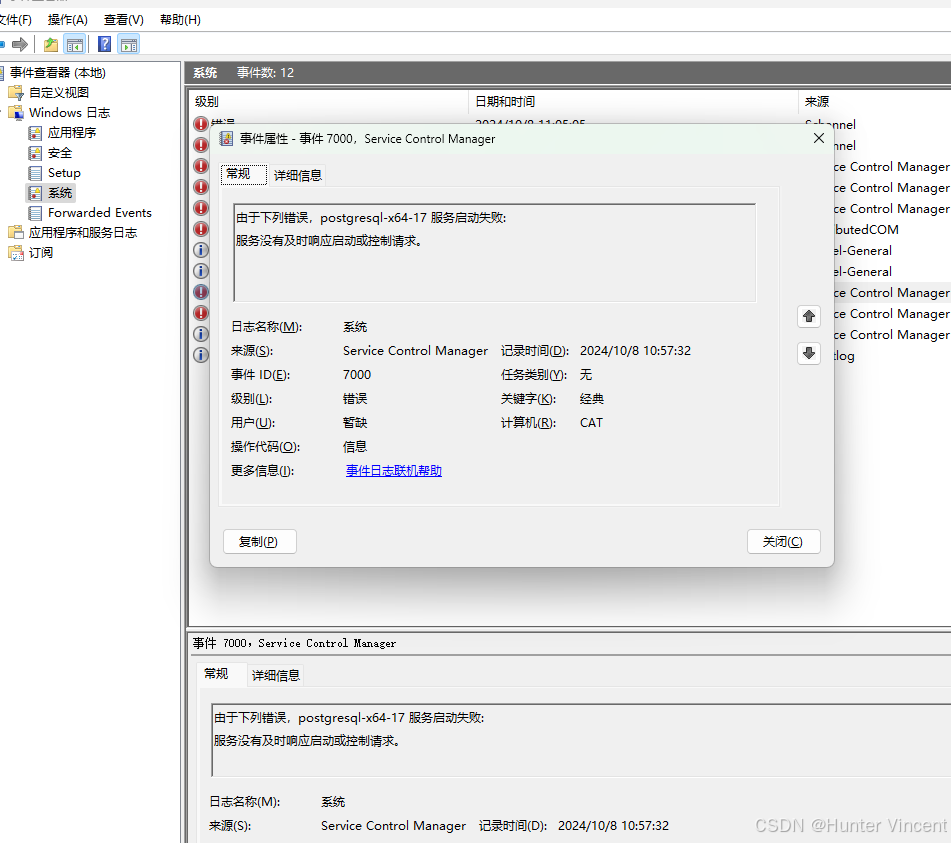Click the 复制(P) button
951x843 pixels.
[x=259, y=541]
